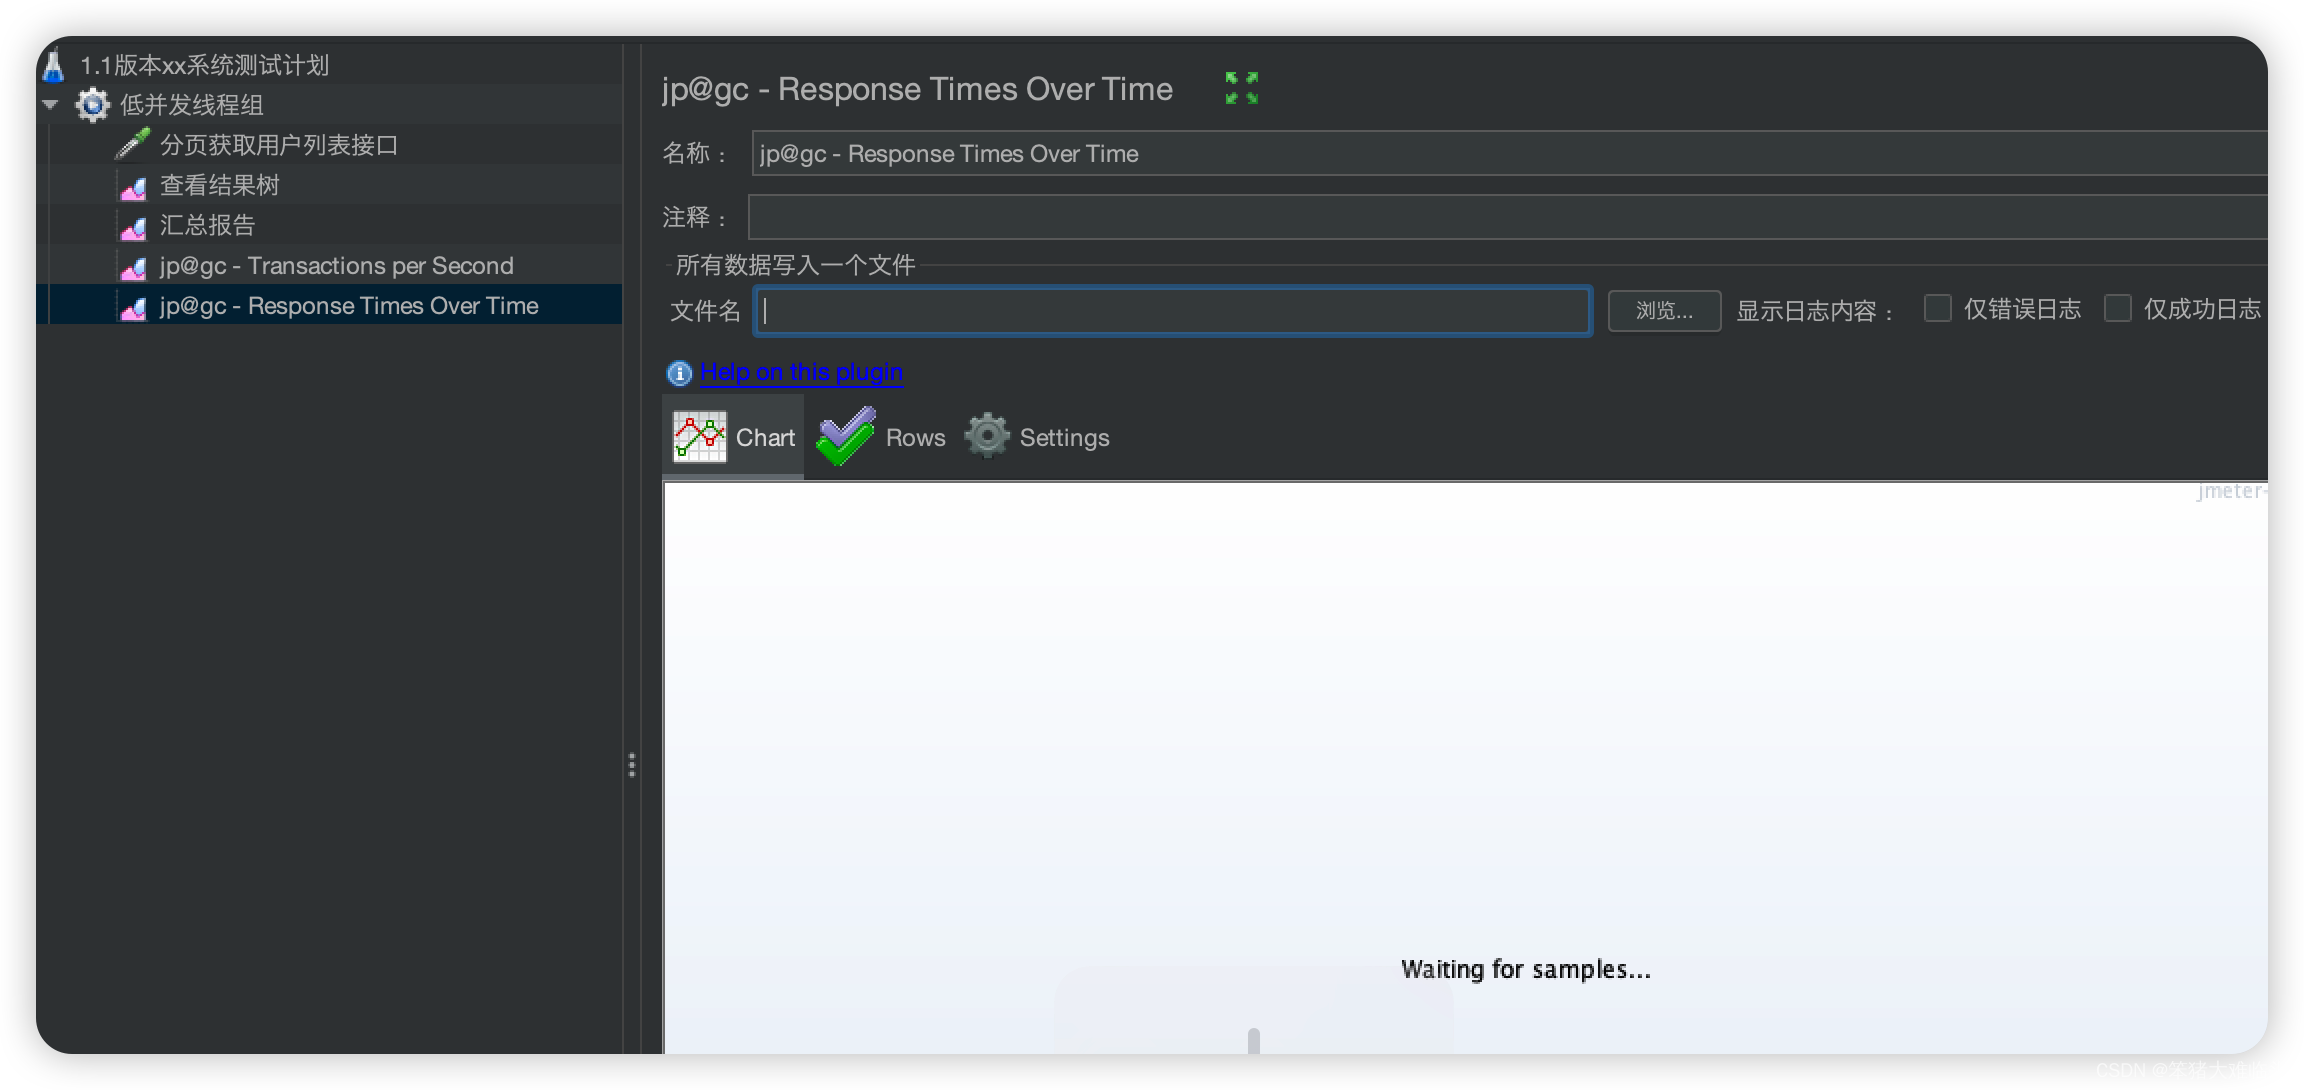Click the jp@gc Transactions per Second icon

[x=134, y=264]
